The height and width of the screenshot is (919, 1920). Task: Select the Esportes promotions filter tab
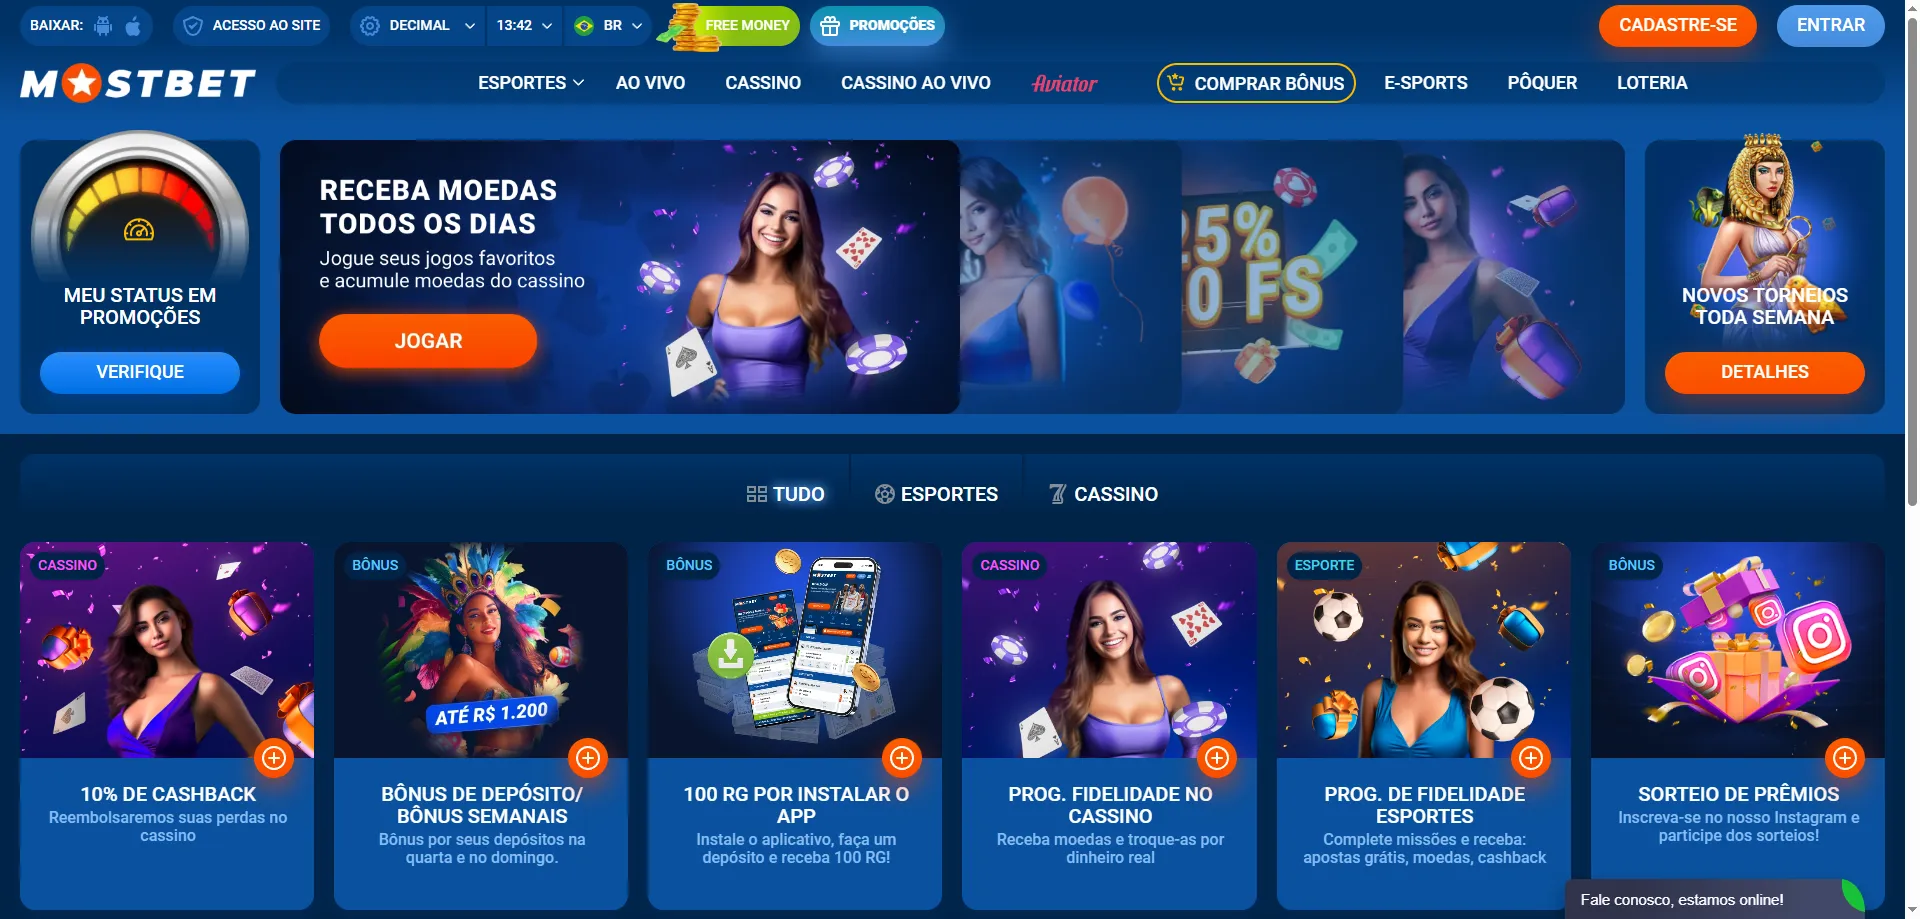coord(936,494)
